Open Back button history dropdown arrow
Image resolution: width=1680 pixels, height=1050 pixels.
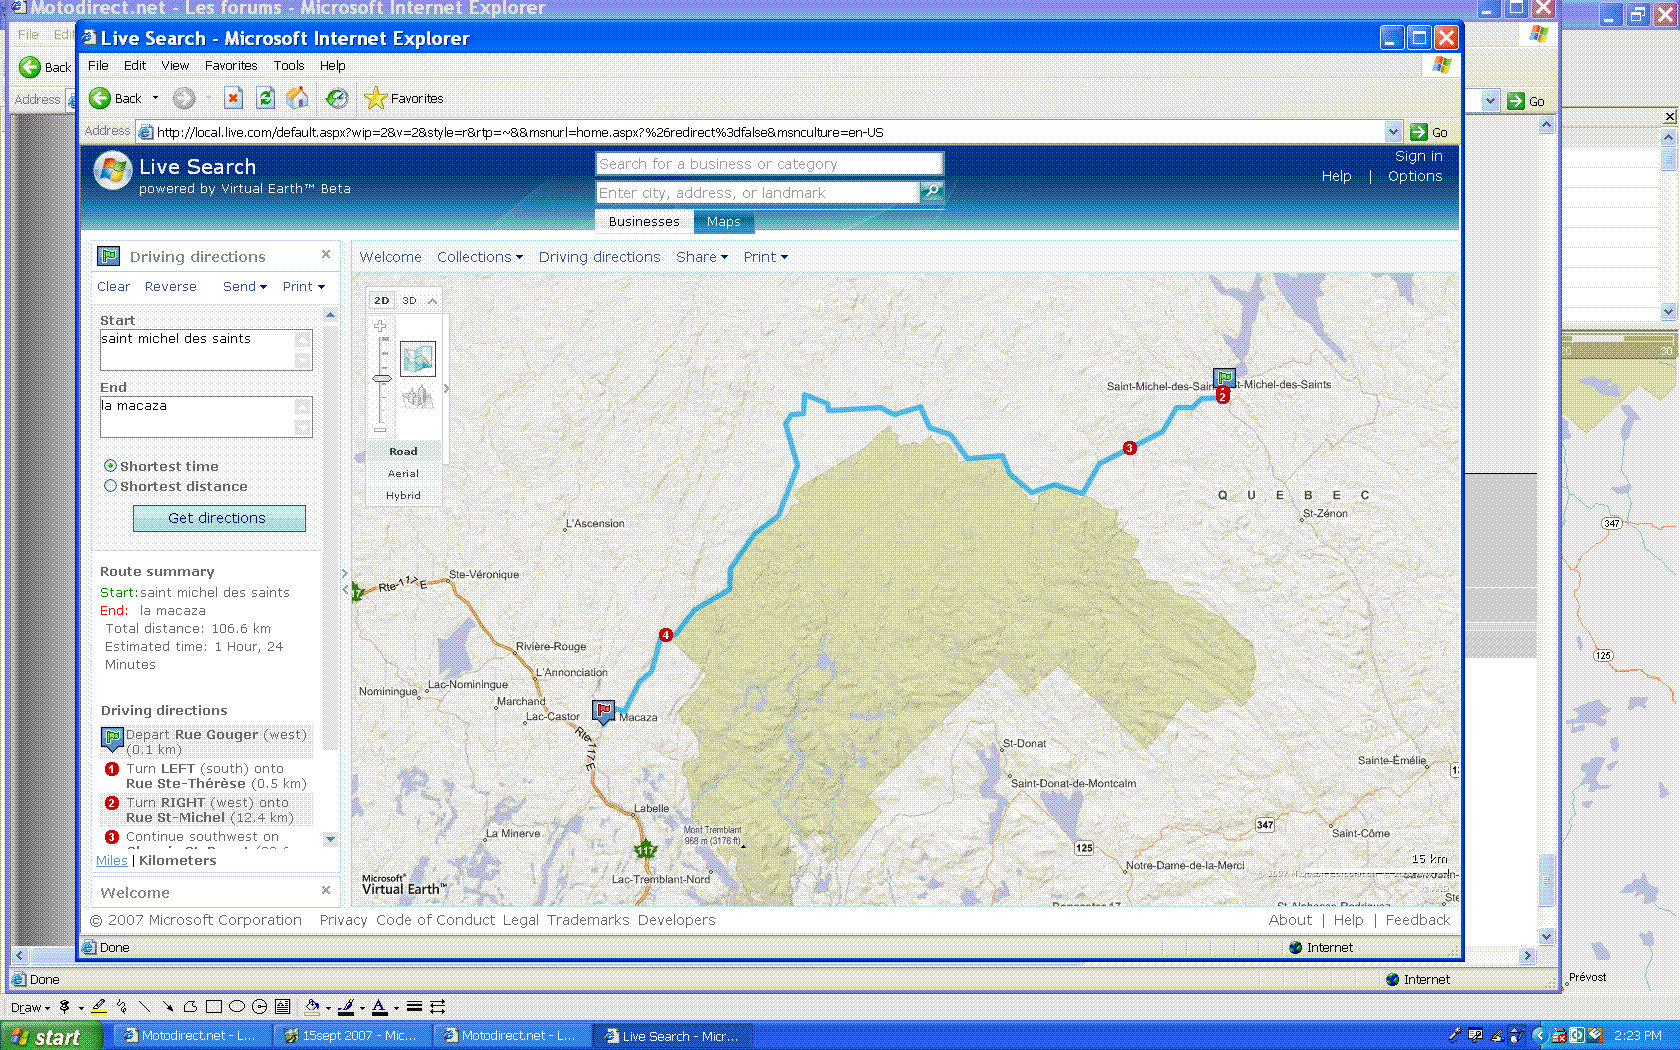pyautogui.click(x=155, y=98)
